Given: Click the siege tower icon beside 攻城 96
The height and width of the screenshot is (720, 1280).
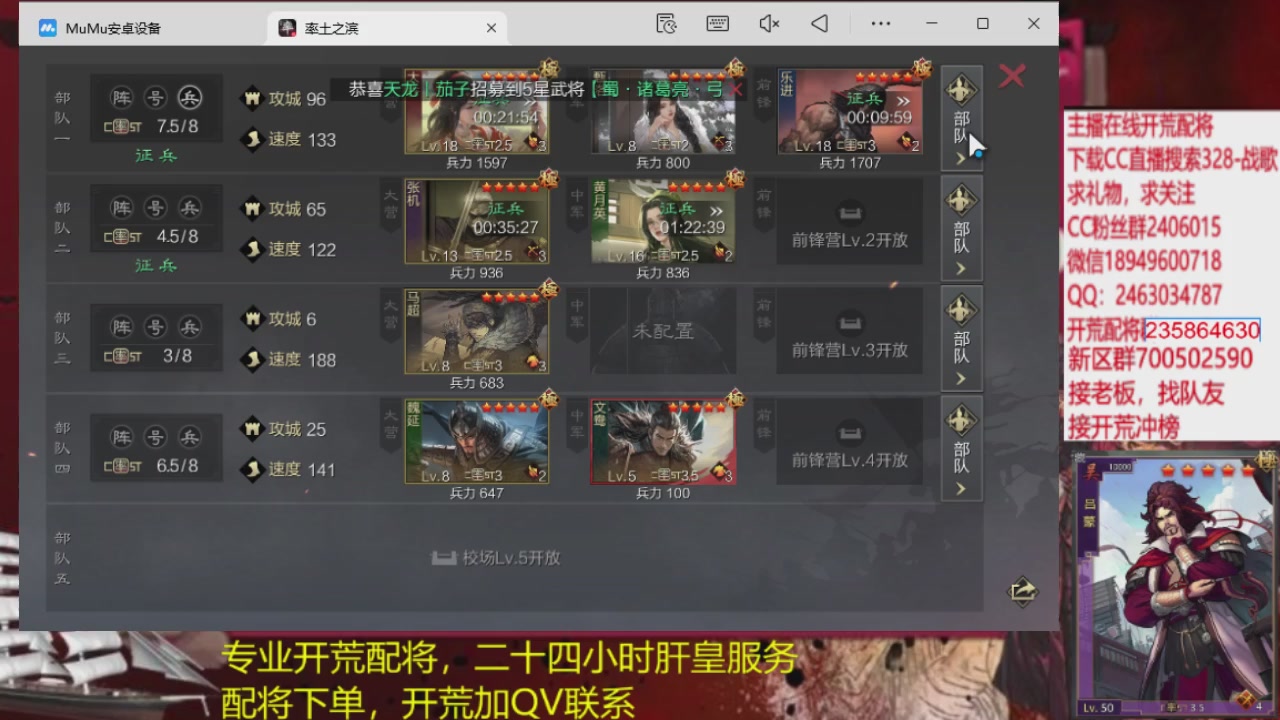Looking at the screenshot, I should click(252, 99).
